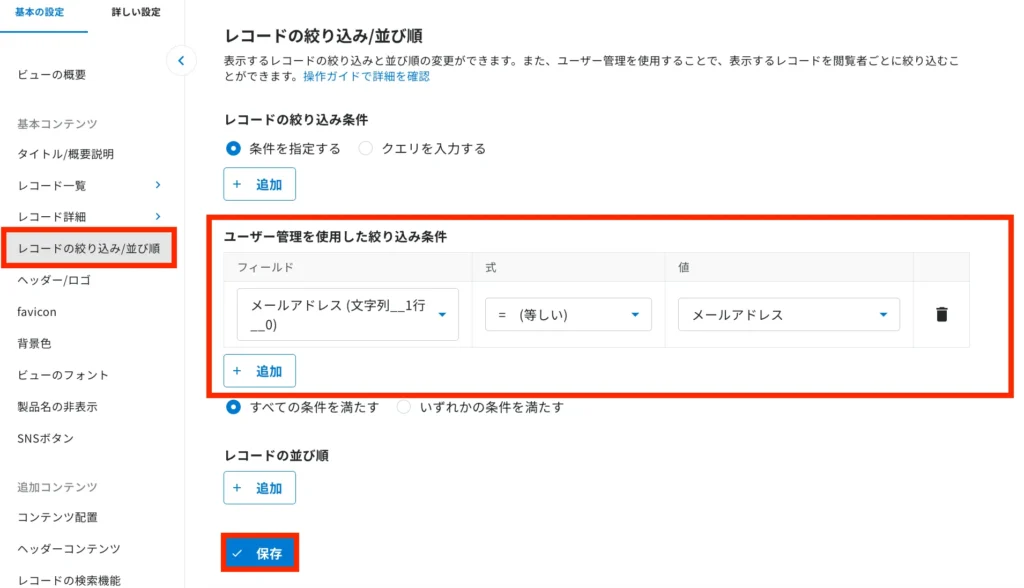
Task: Expand the レコード一覧 submenu arrow
Action: click(158, 185)
